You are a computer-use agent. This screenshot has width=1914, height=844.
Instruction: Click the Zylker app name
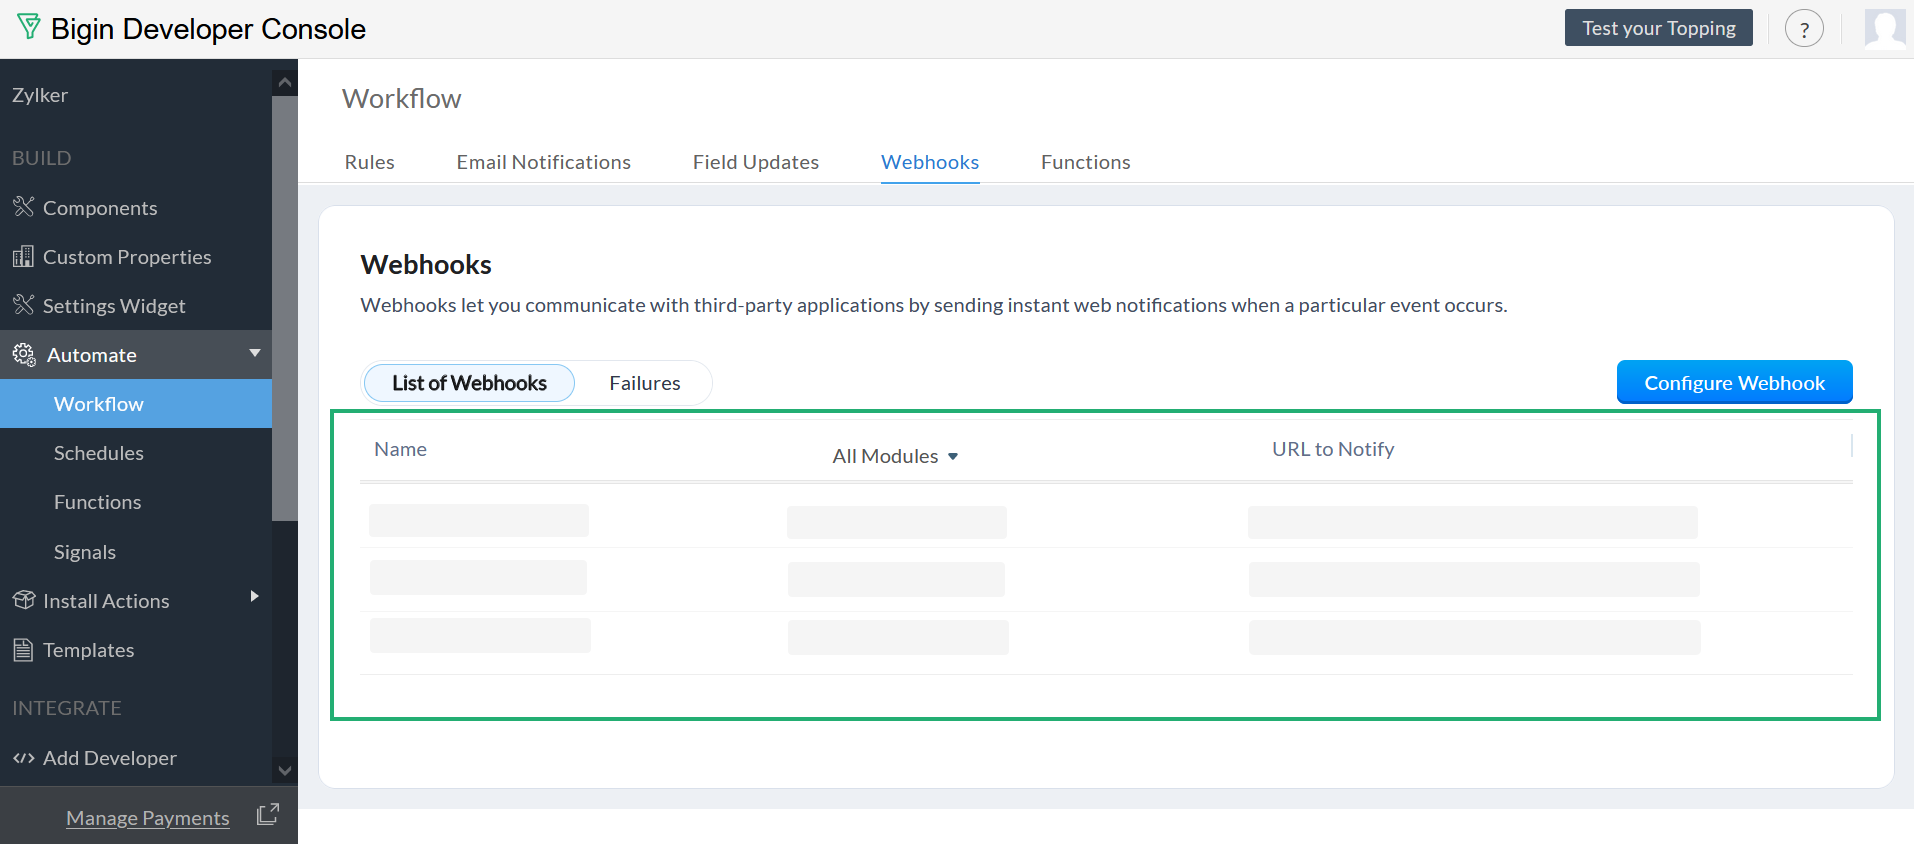click(x=40, y=95)
